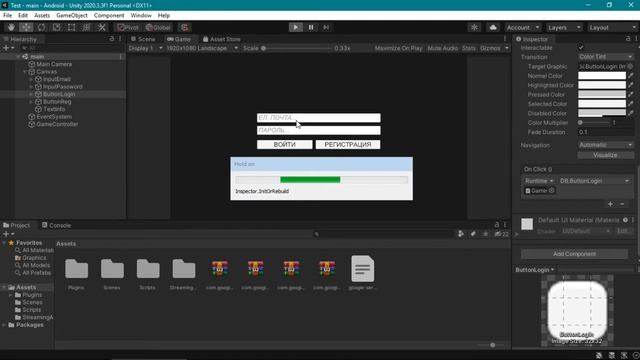640x360 pixels.
Task: Open the Layout dropdown
Action: tap(613, 27)
